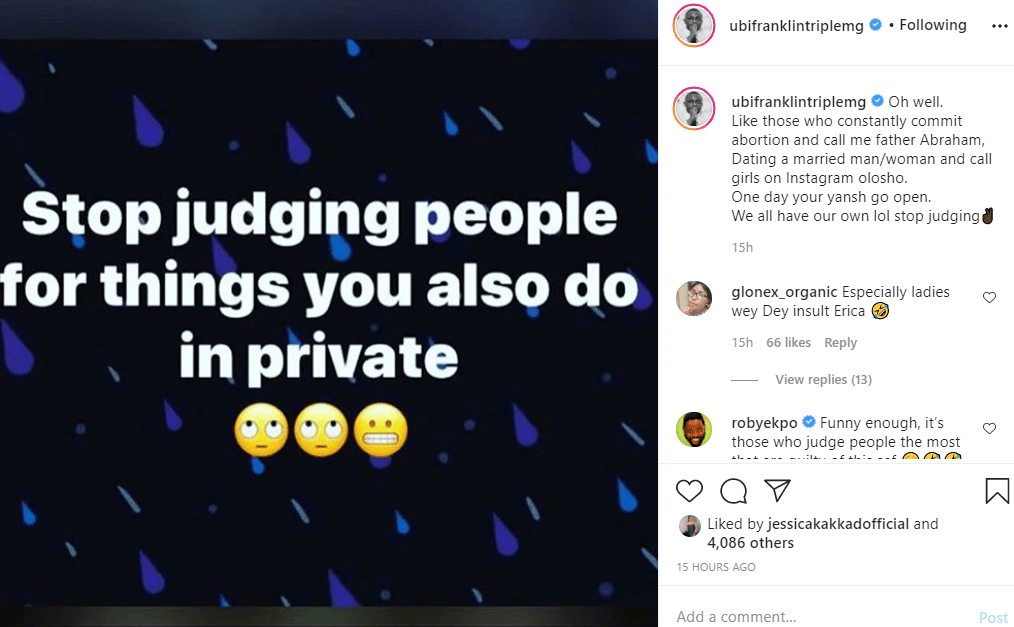Click glonex_organic's avatar
This screenshot has height=627, width=1014.
tap(694, 298)
